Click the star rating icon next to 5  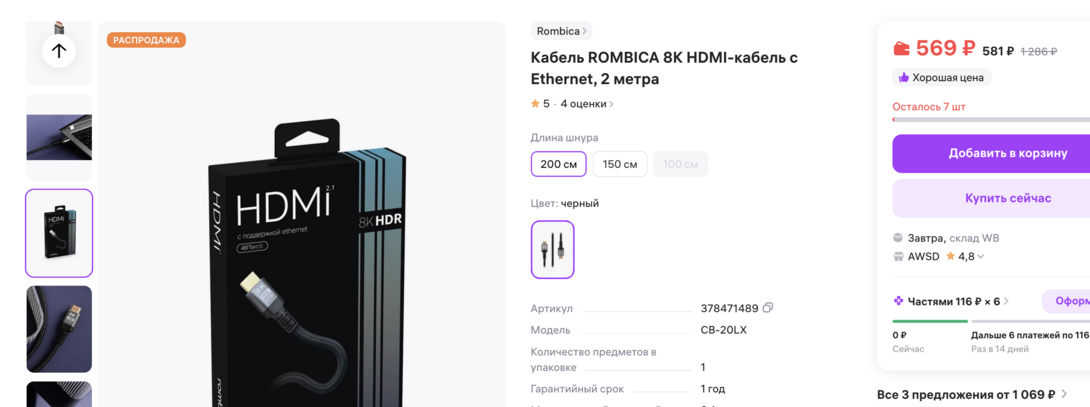click(535, 104)
